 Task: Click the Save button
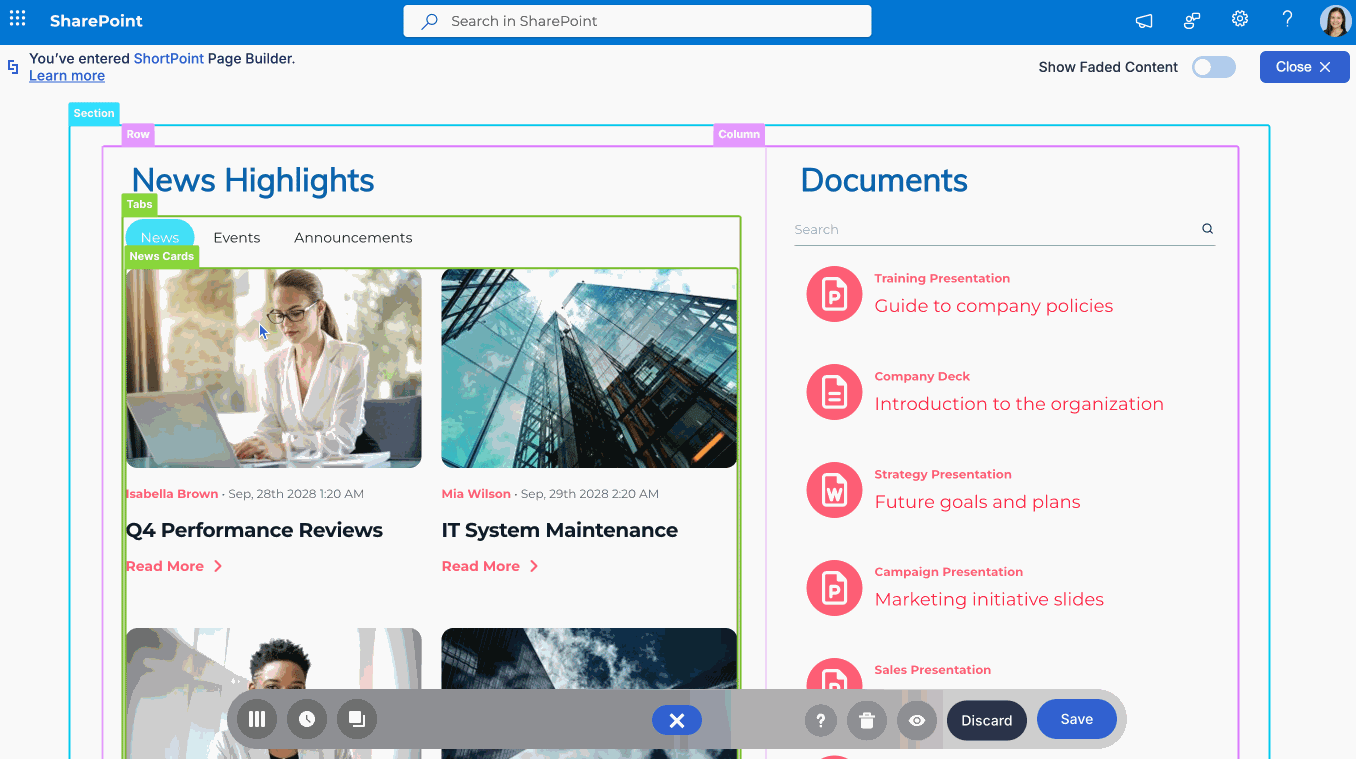(1077, 719)
